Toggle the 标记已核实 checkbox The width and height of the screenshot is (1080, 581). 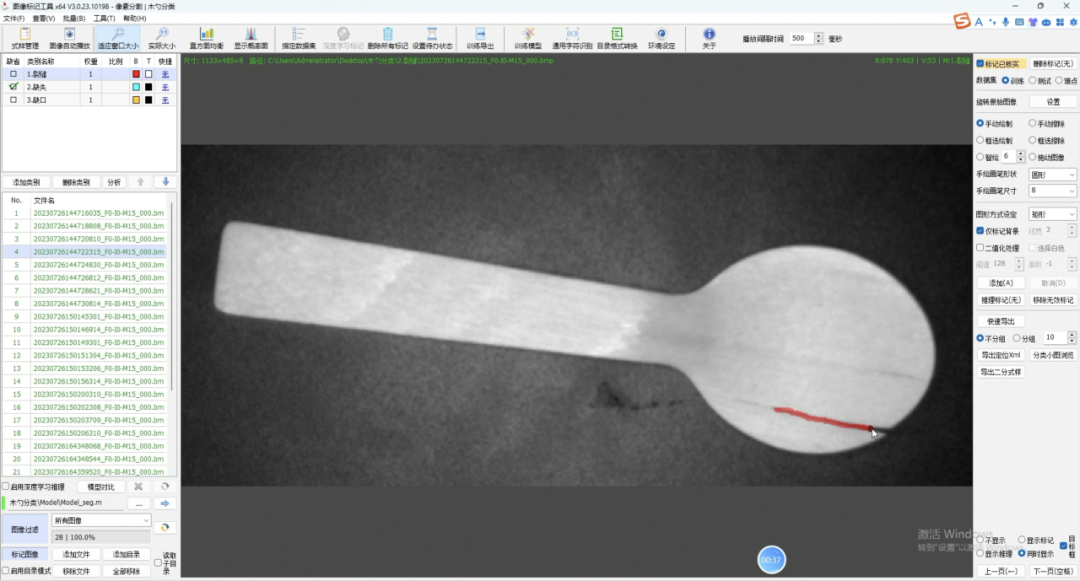[980, 63]
